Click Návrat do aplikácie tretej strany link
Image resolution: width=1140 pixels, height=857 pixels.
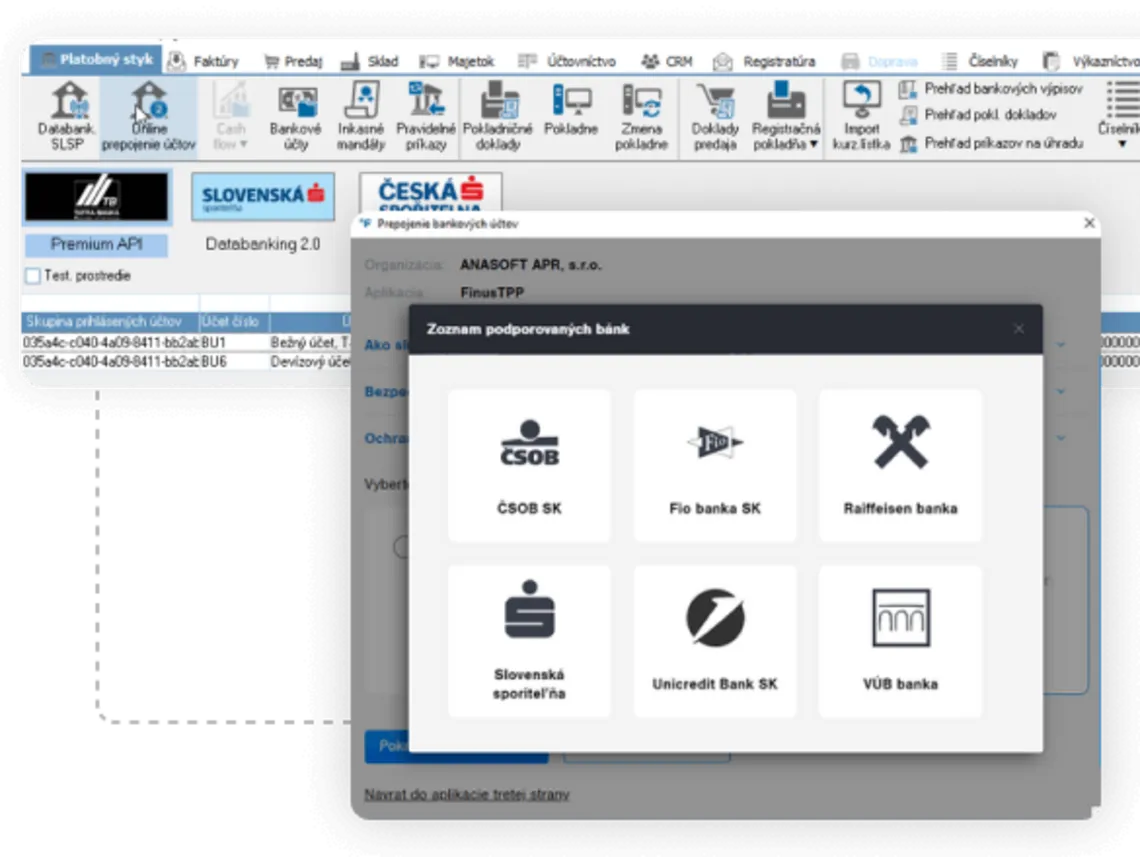467,794
